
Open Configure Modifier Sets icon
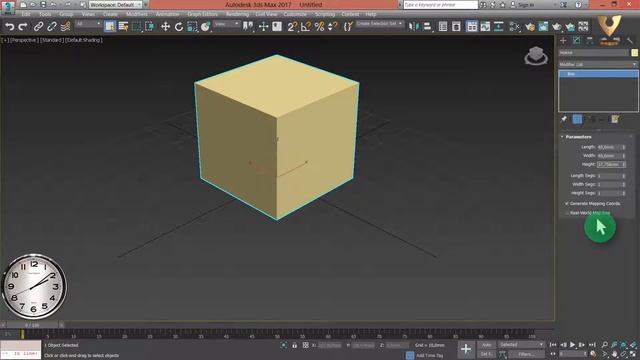click(x=615, y=119)
